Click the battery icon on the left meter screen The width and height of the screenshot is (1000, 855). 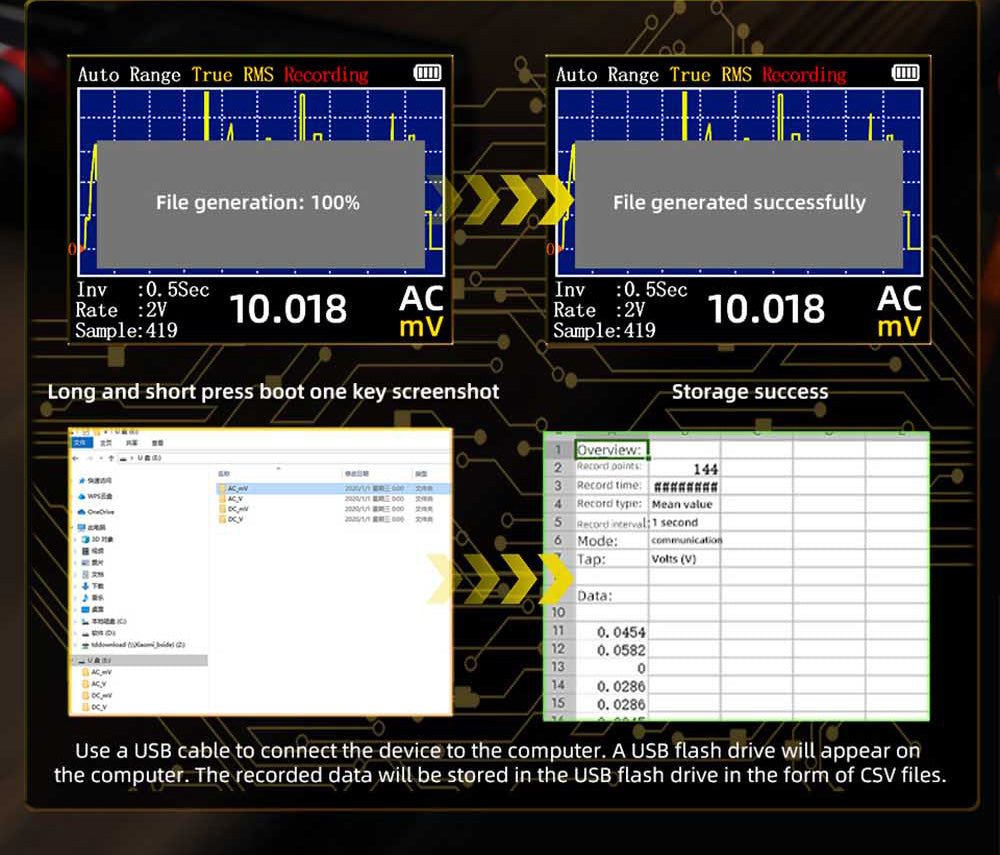point(427,73)
